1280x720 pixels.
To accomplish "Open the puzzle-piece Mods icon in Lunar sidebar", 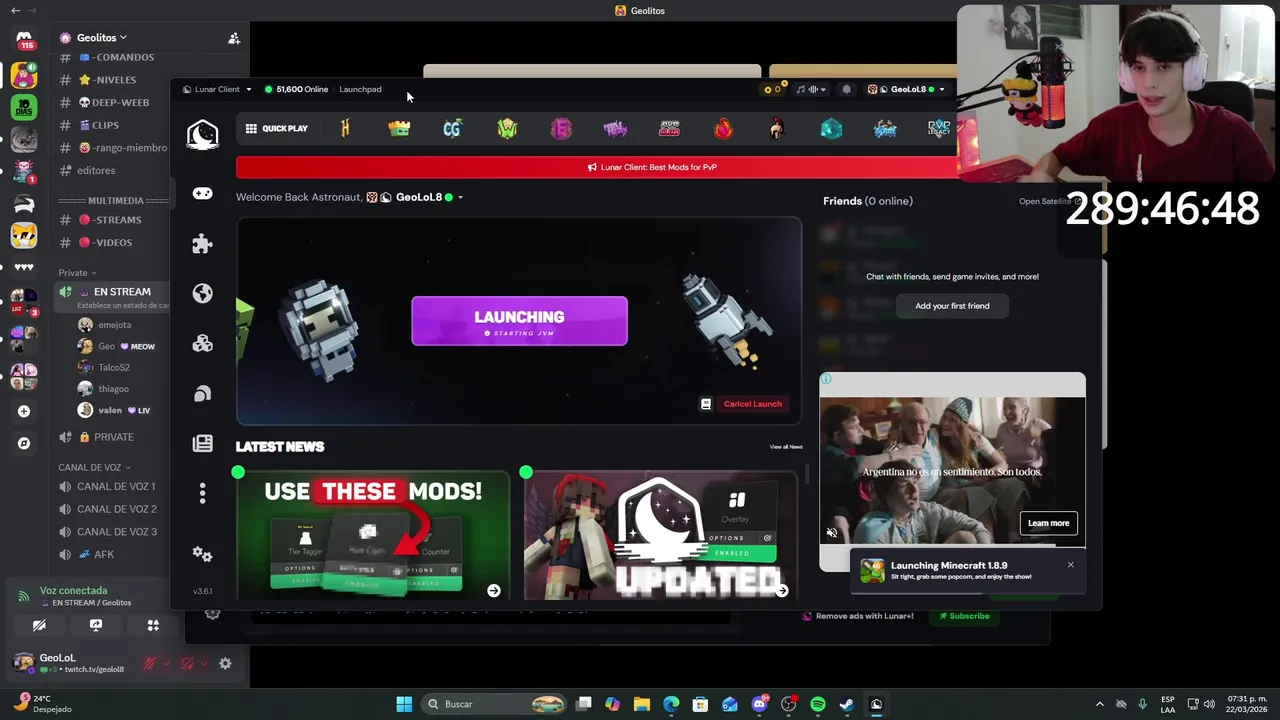I will [202, 243].
